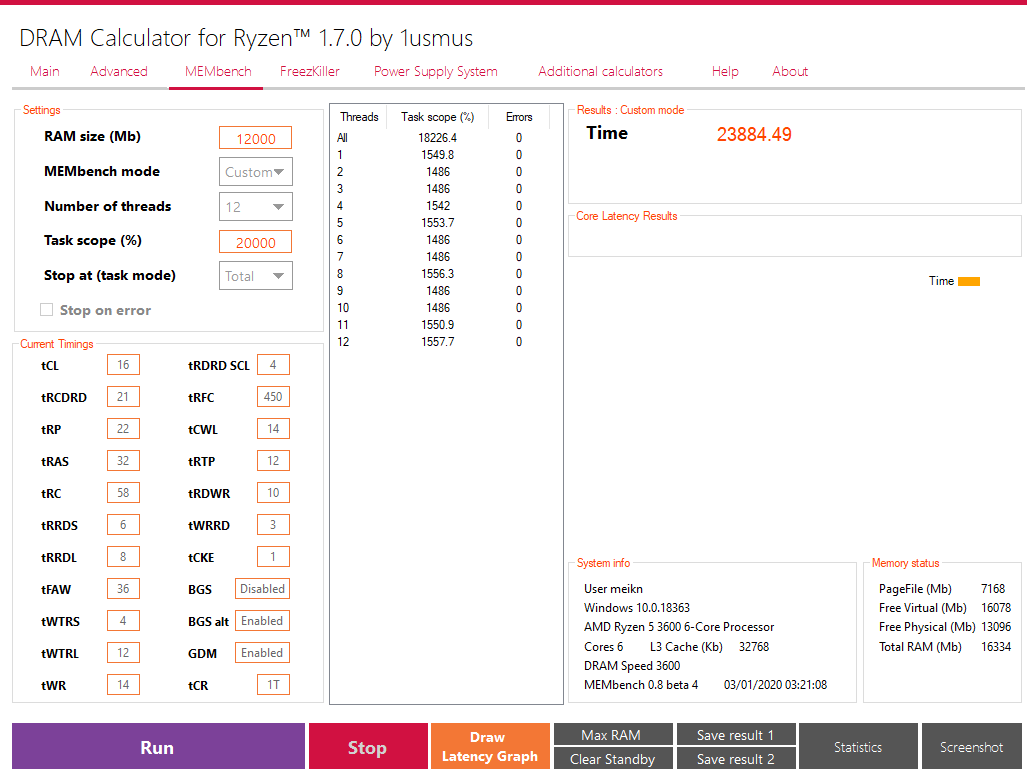This screenshot has height=772, width=1027.
Task: Click the tCKE value field
Action: (x=273, y=557)
